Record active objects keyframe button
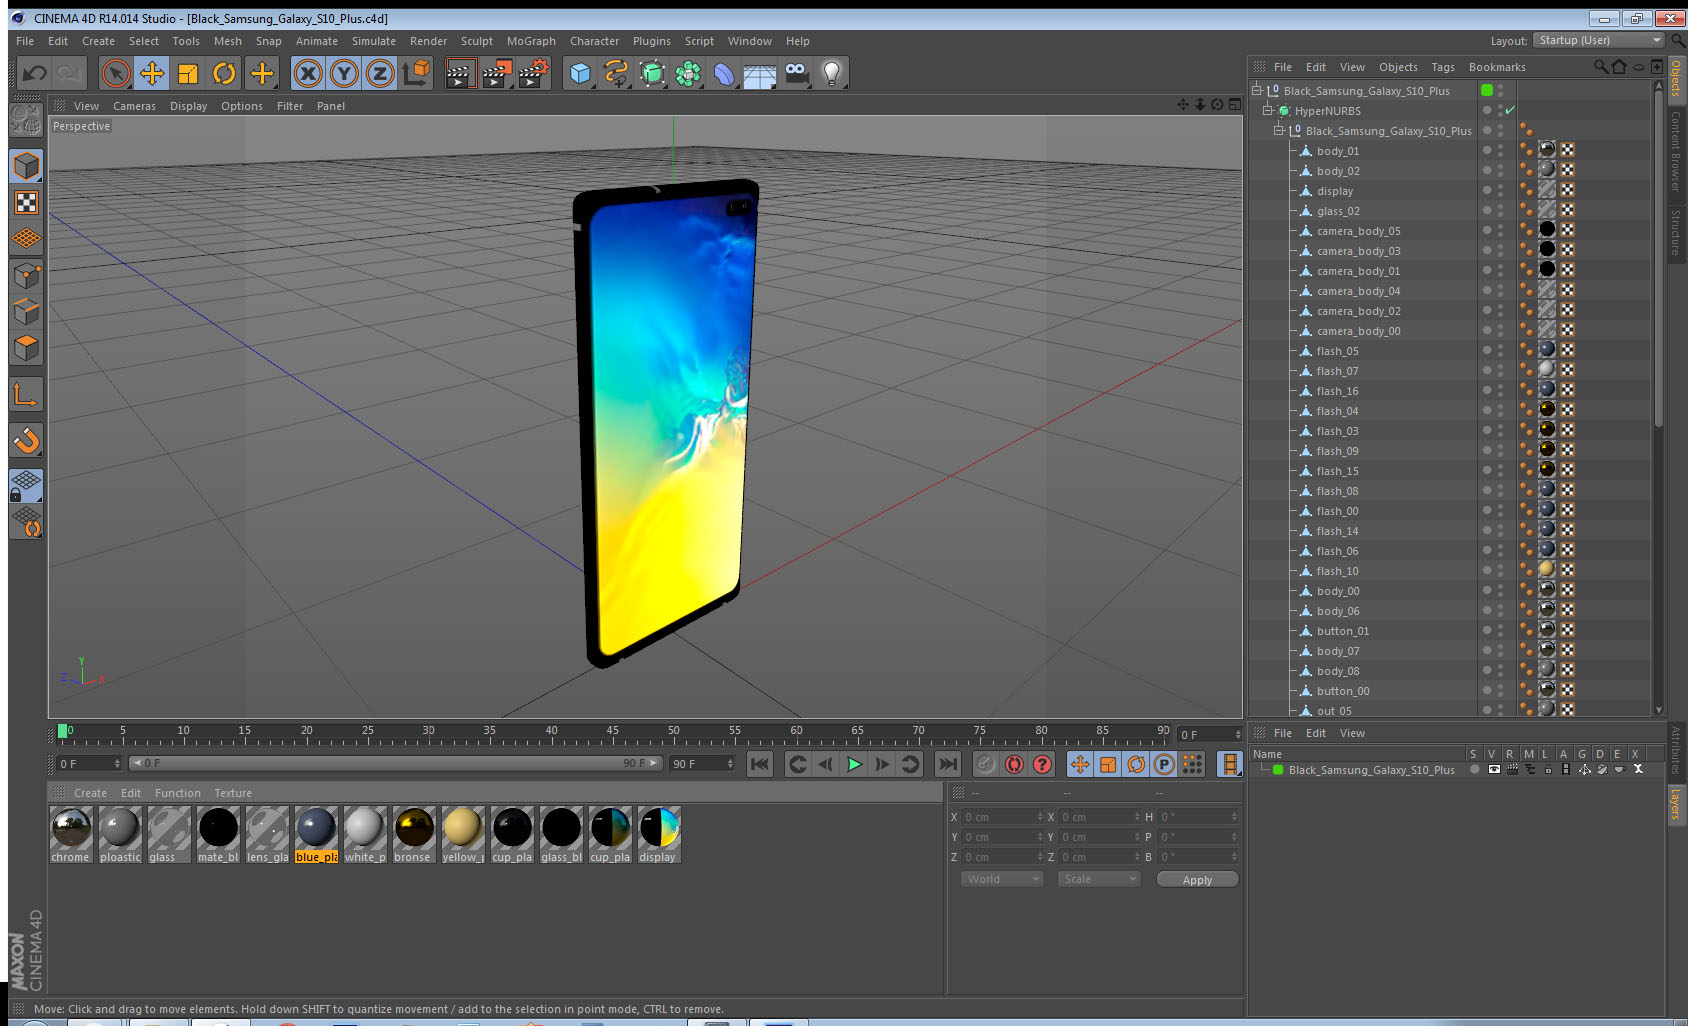The width and height of the screenshot is (1688, 1026). click(x=986, y=764)
